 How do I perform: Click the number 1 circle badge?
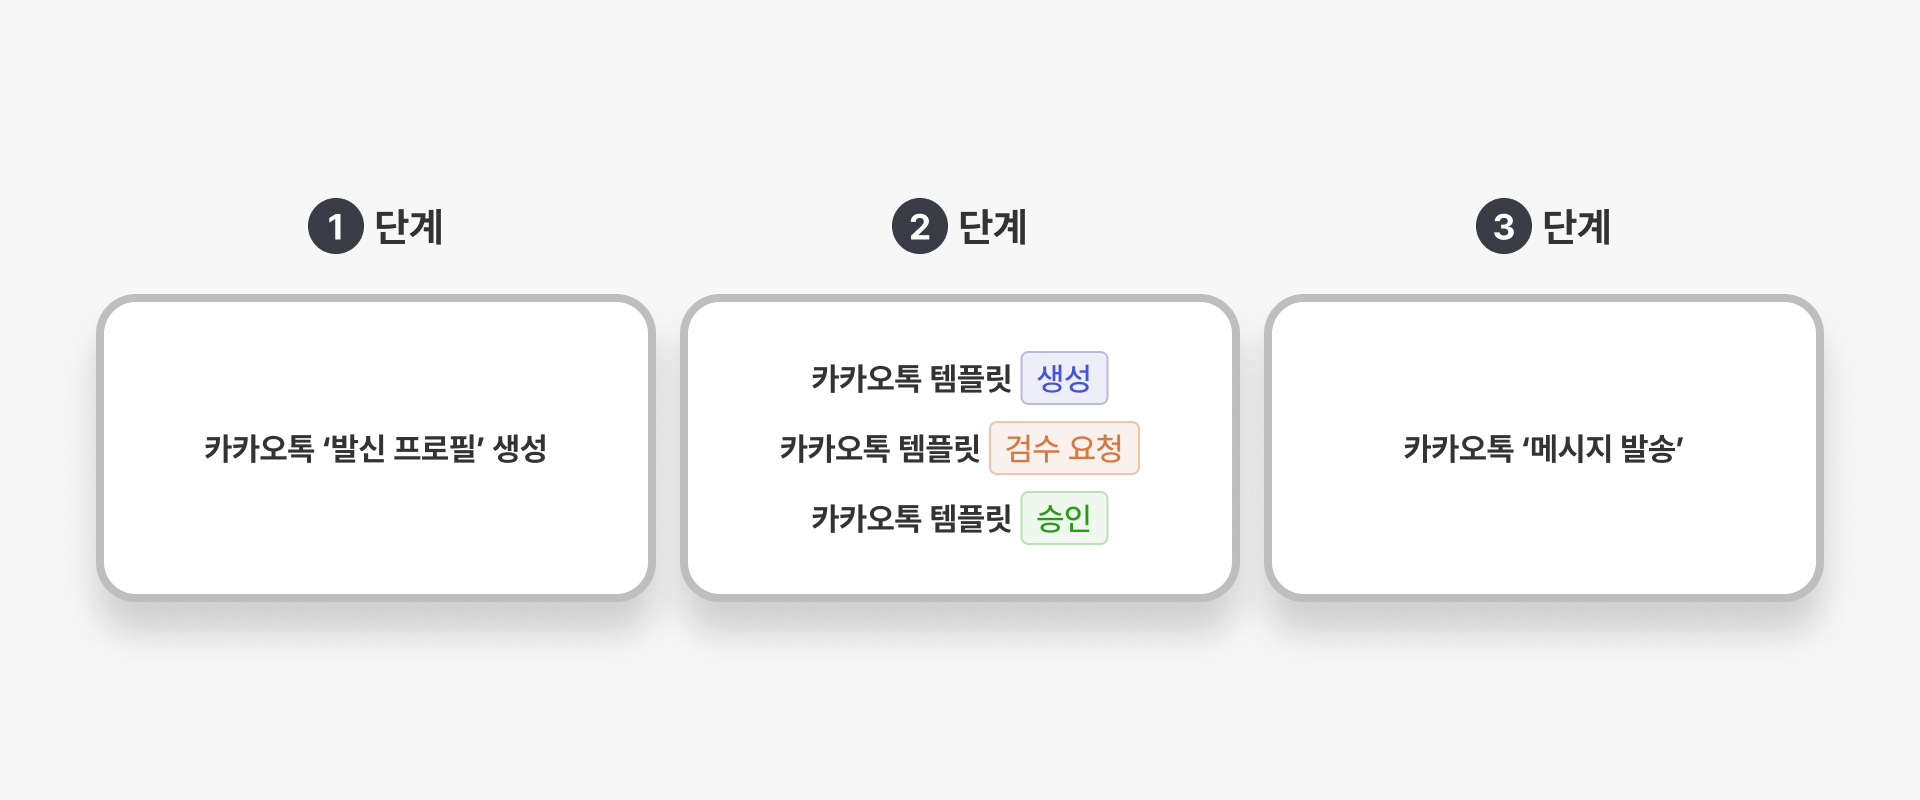(336, 227)
